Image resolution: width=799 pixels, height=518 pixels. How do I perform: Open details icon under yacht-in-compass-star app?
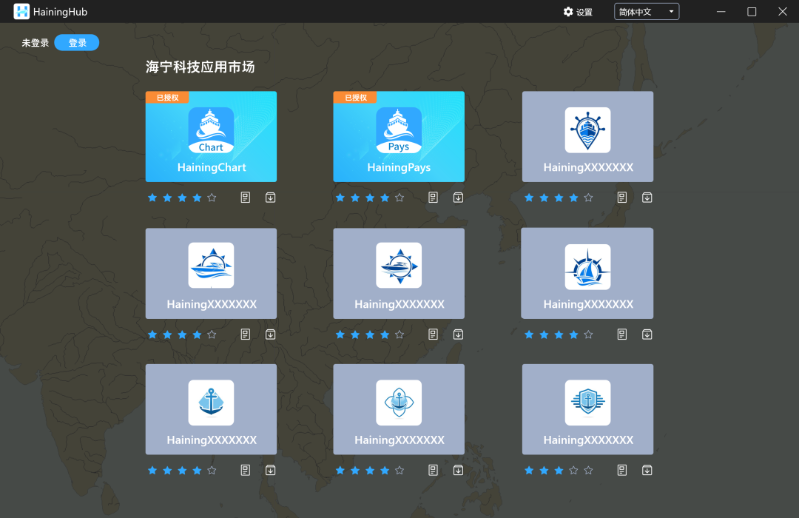(433, 335)
